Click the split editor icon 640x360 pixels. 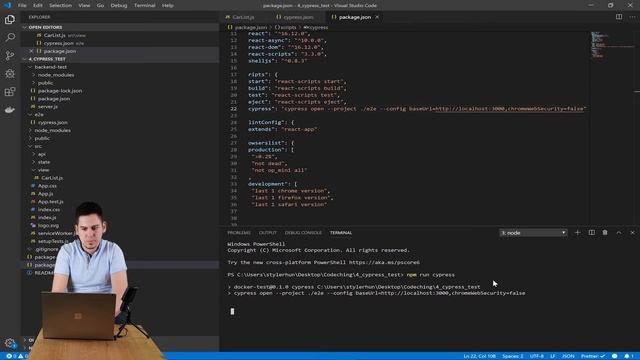(619, 17)
